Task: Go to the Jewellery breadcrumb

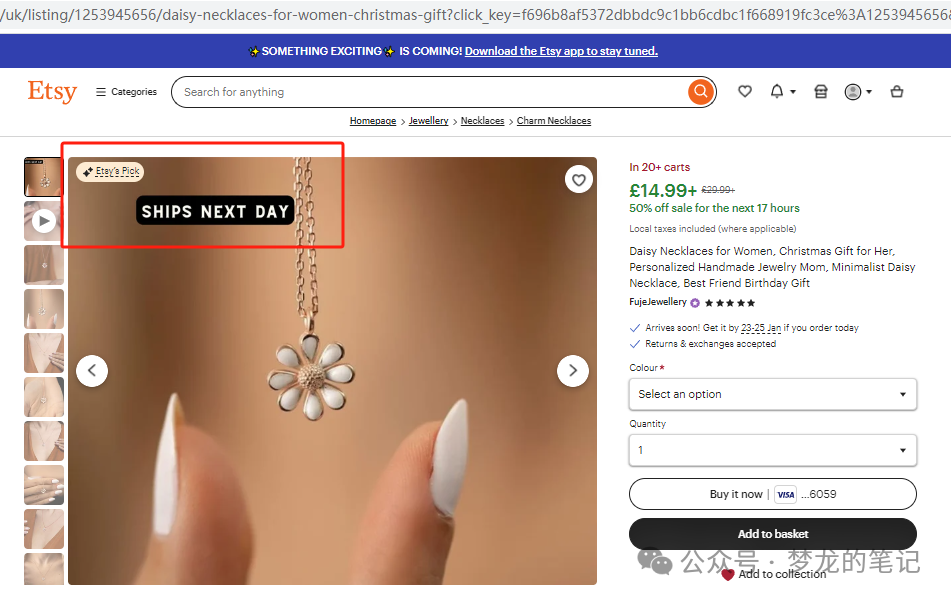Action: 428,121
